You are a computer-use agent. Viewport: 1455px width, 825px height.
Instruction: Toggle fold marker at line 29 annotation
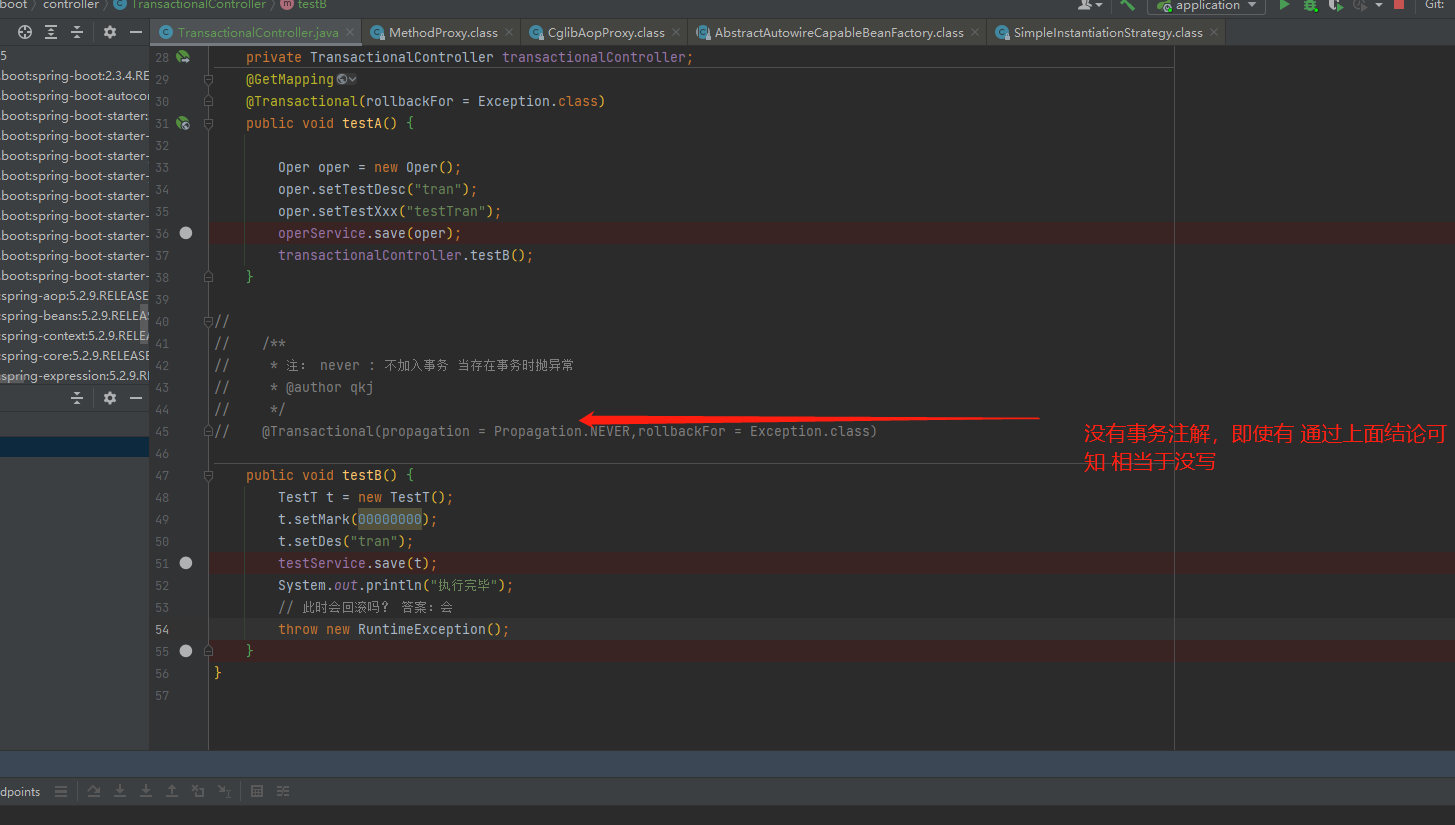(209, 79)
